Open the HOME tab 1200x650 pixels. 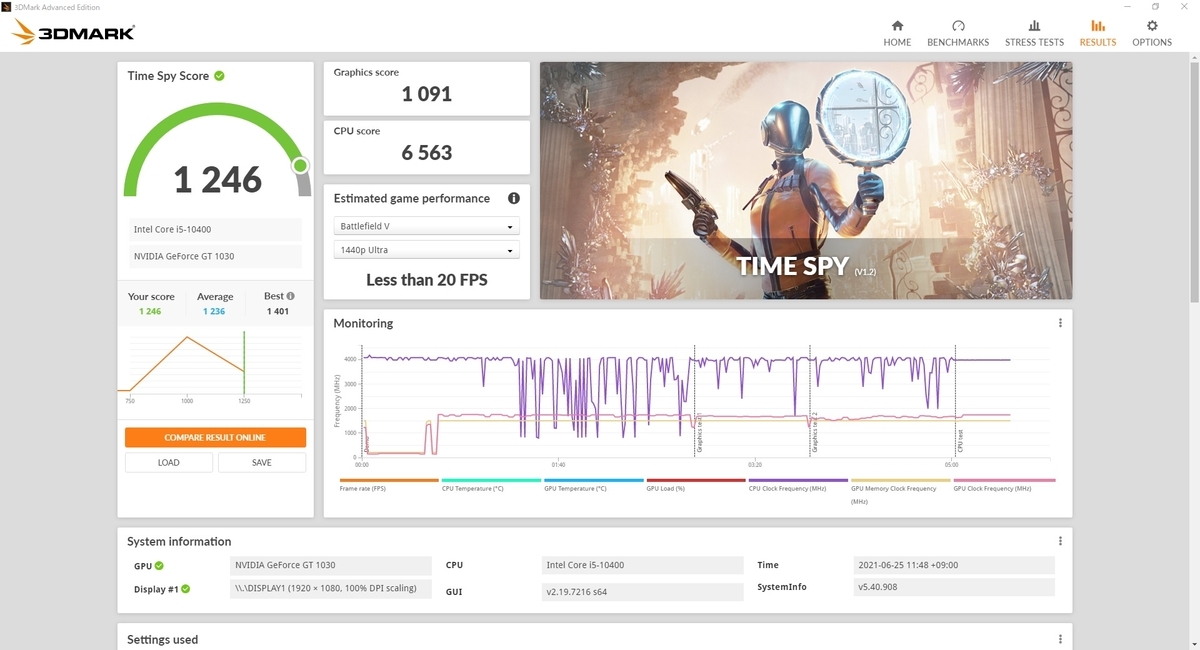click(897, 33)
